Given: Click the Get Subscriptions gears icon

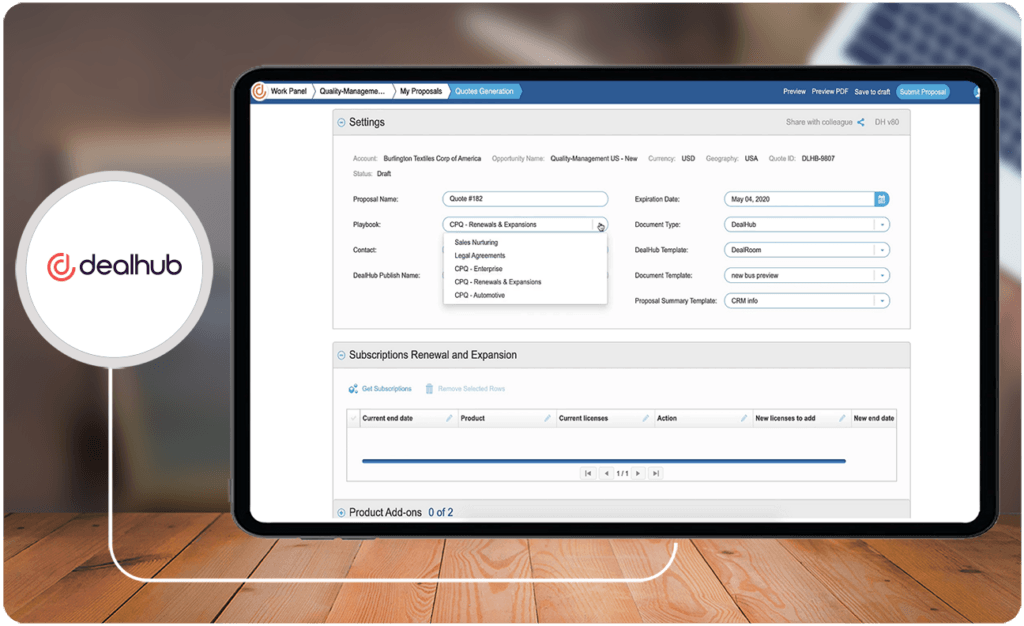Looking at the screenshot, I should coord(353,389).
